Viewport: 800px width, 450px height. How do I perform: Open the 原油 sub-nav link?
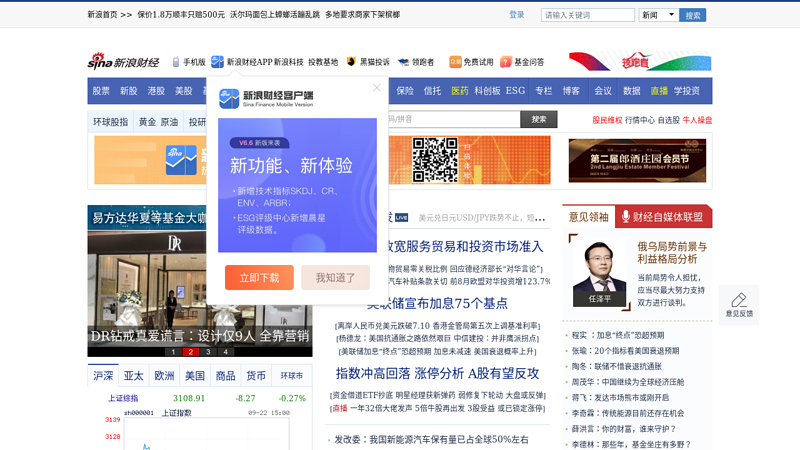pos(169,122)
